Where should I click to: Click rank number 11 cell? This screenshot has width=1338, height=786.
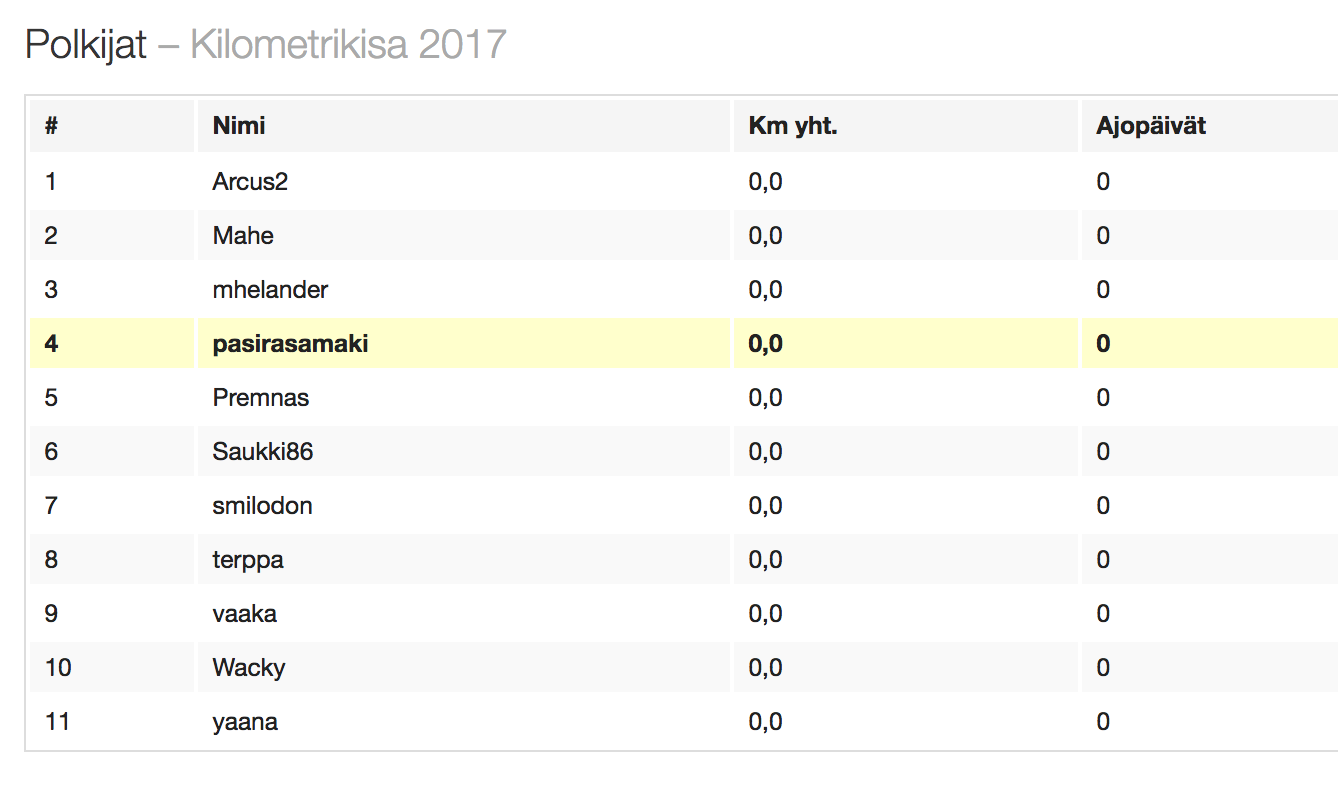point(58,722)
